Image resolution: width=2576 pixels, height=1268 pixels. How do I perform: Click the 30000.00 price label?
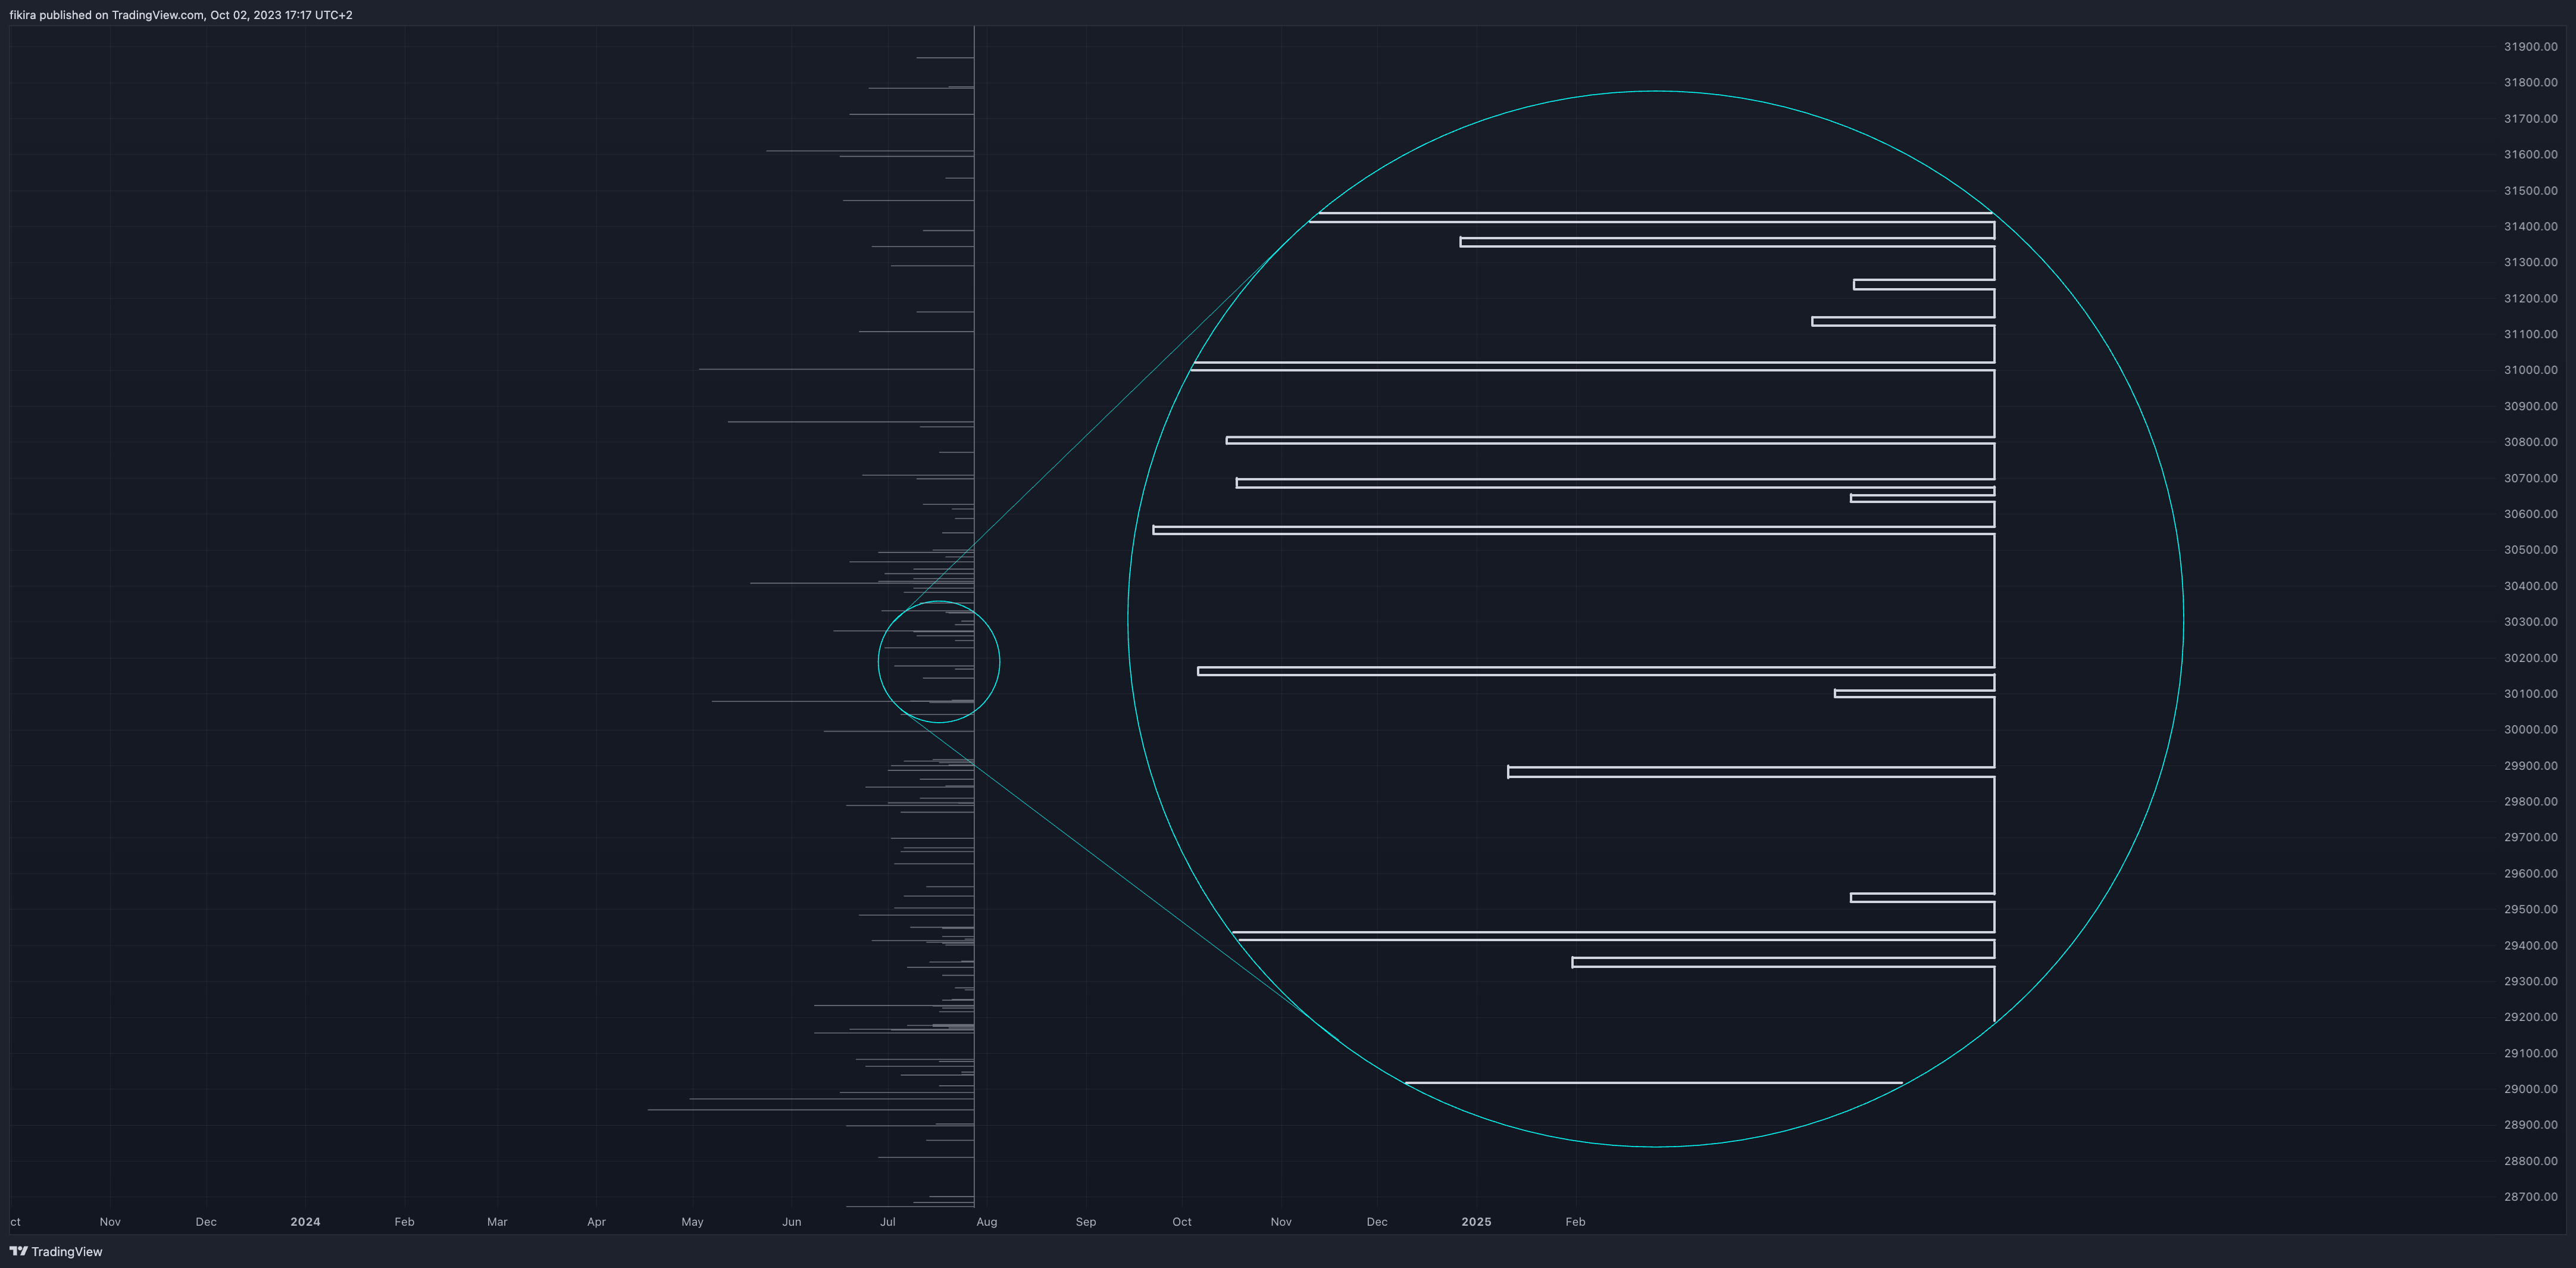2530,730
